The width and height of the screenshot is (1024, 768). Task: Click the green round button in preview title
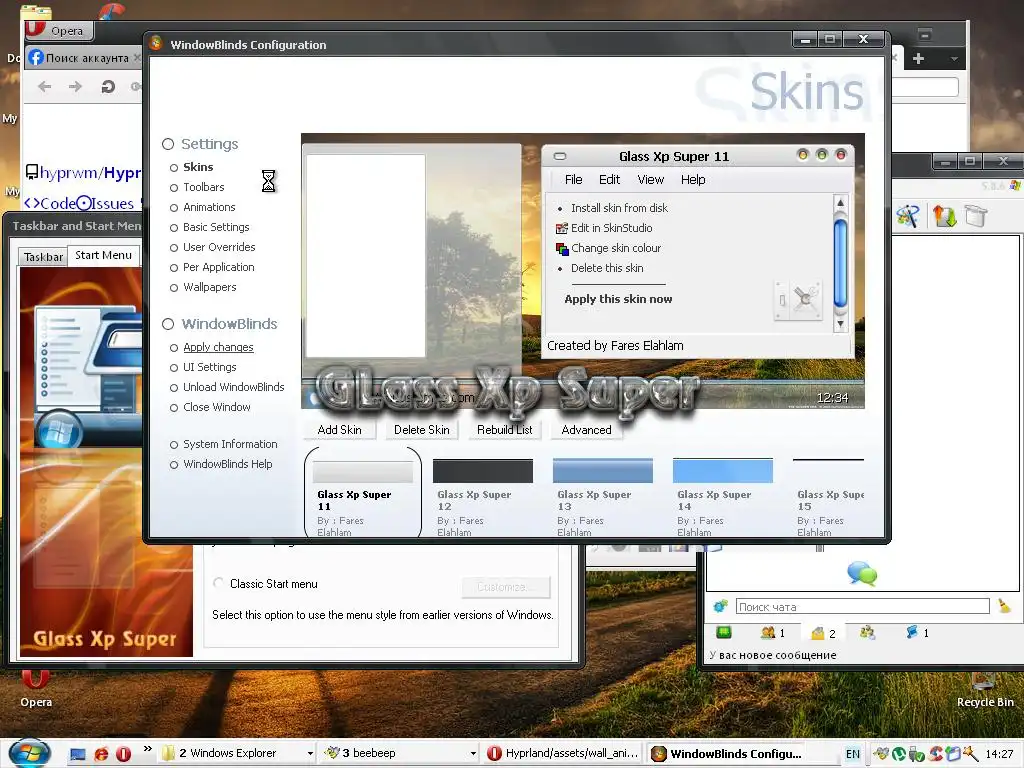[822, 155]
